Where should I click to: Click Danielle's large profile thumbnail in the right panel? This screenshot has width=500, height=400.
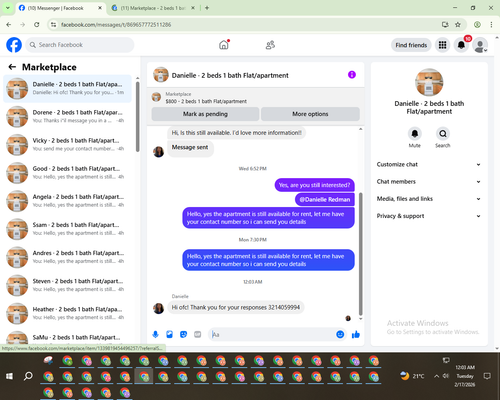point(429,82)
